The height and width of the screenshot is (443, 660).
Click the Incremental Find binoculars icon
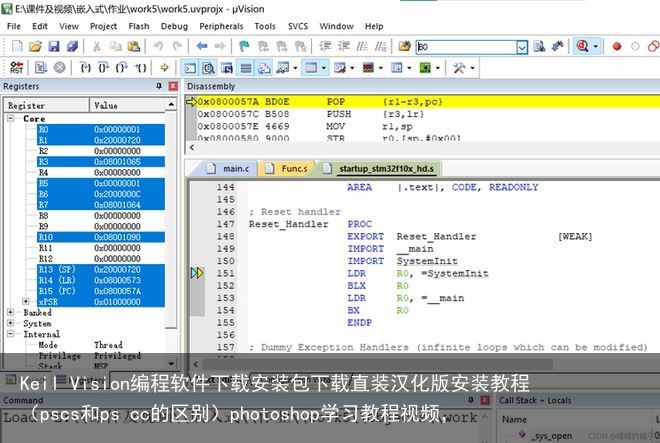pyautogui.click(x=558, y=46)
